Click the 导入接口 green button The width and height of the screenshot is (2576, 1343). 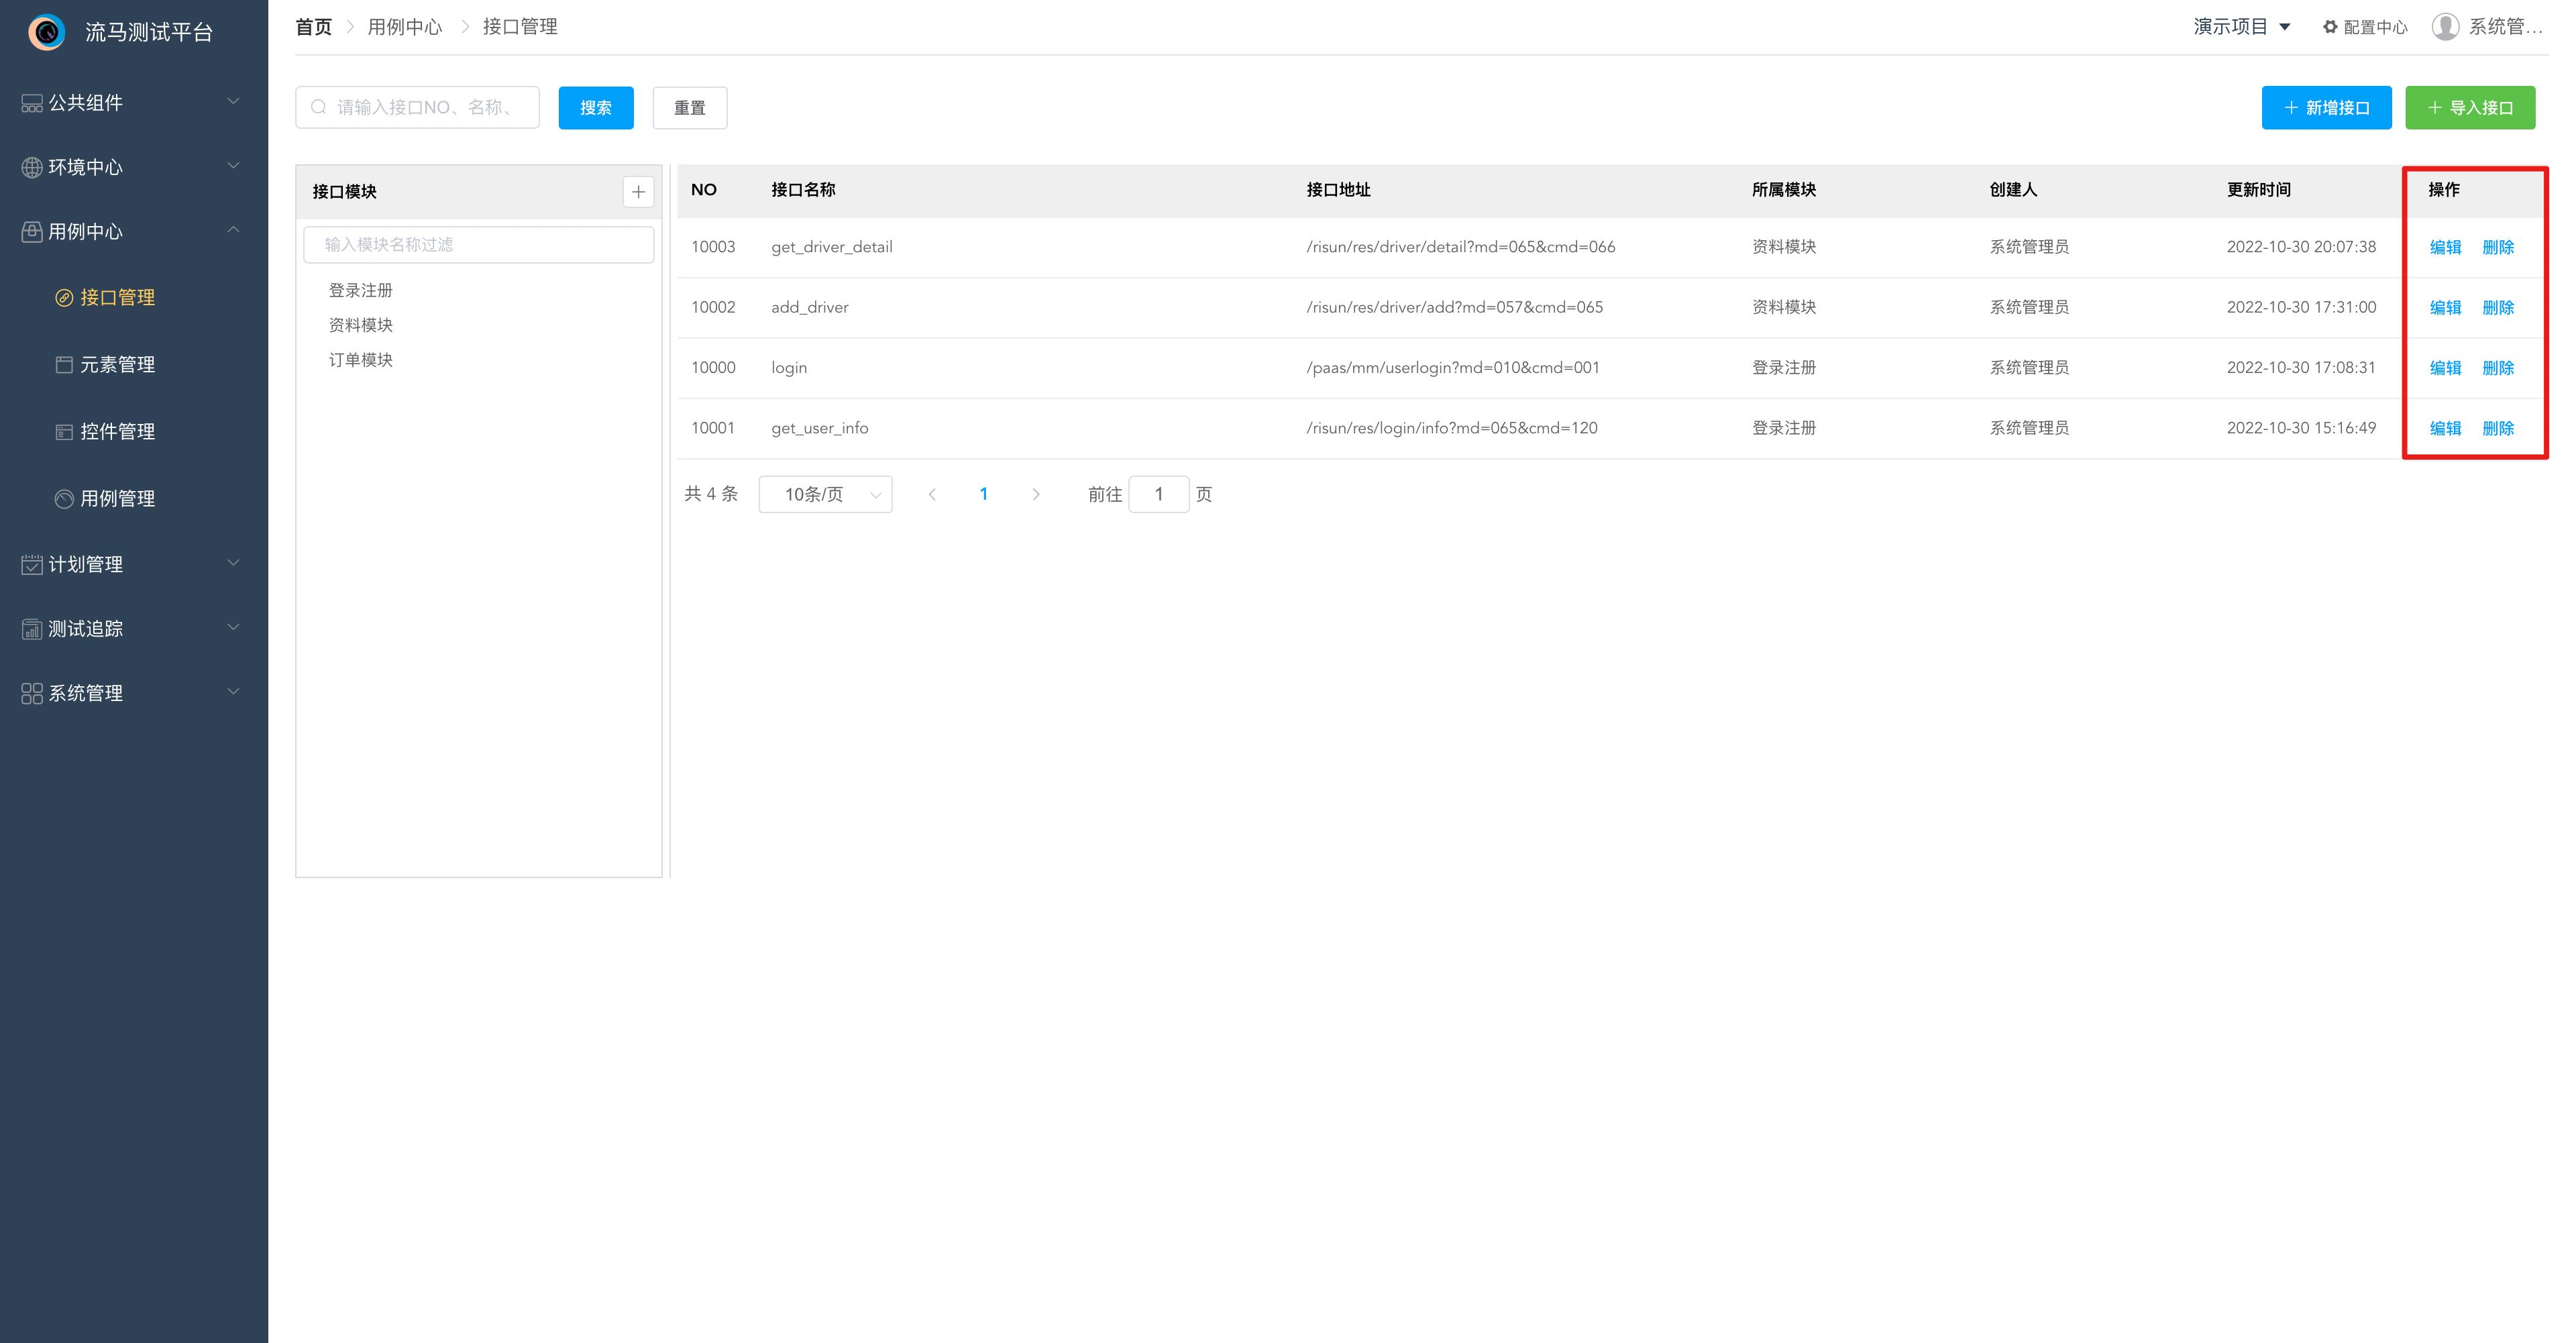pos(2469,108)
